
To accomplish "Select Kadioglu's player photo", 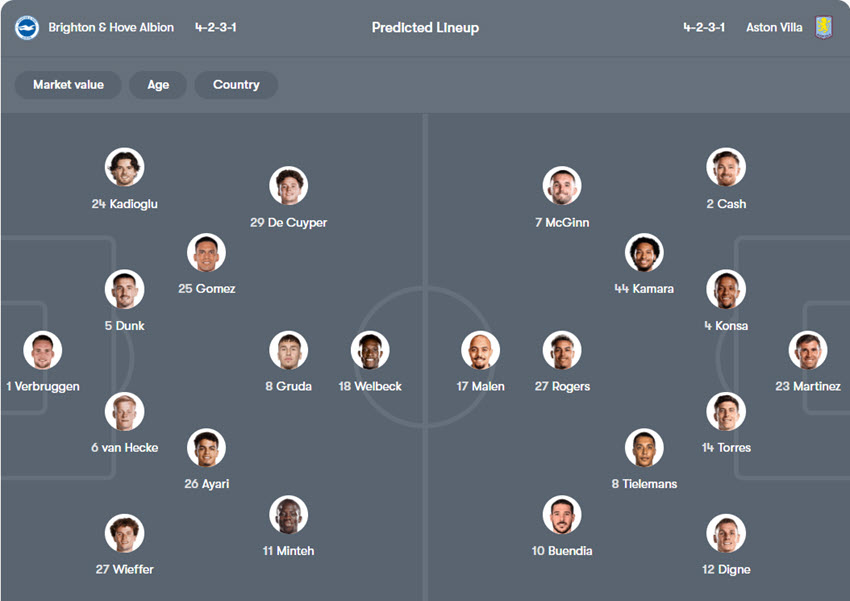I will (125, 168).
